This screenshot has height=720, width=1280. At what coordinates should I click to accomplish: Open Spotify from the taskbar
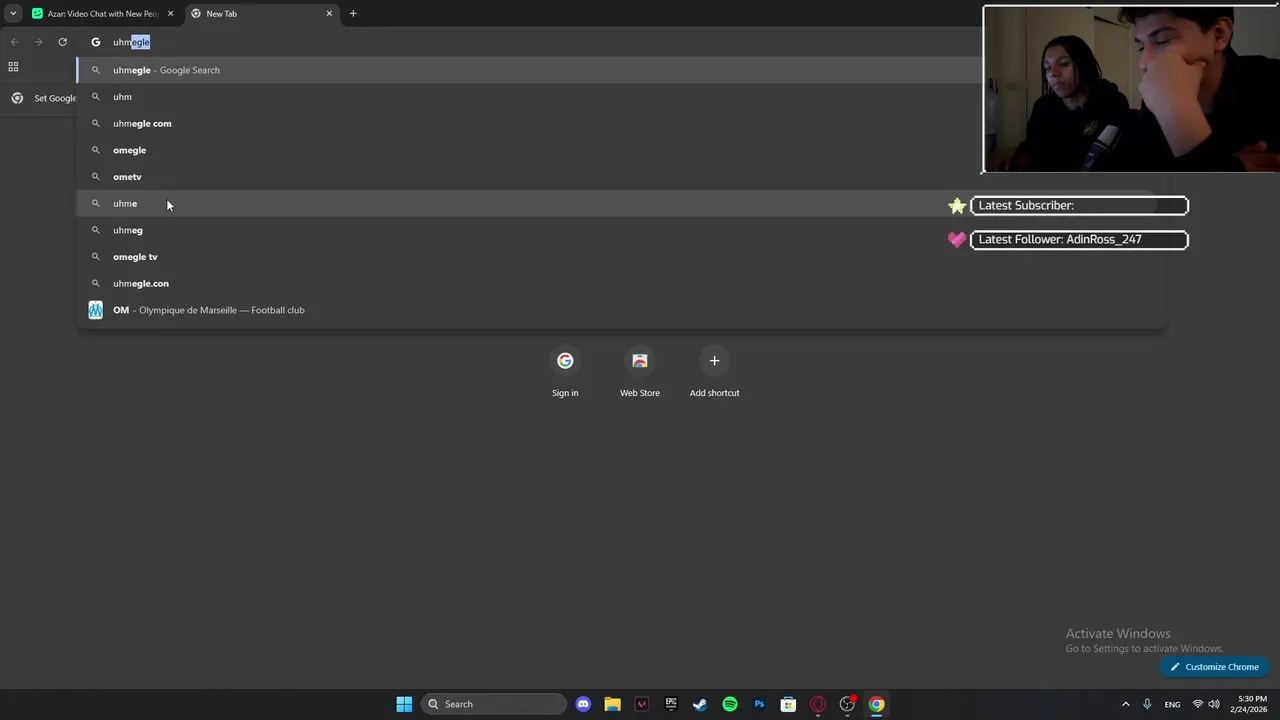[730, 704]
